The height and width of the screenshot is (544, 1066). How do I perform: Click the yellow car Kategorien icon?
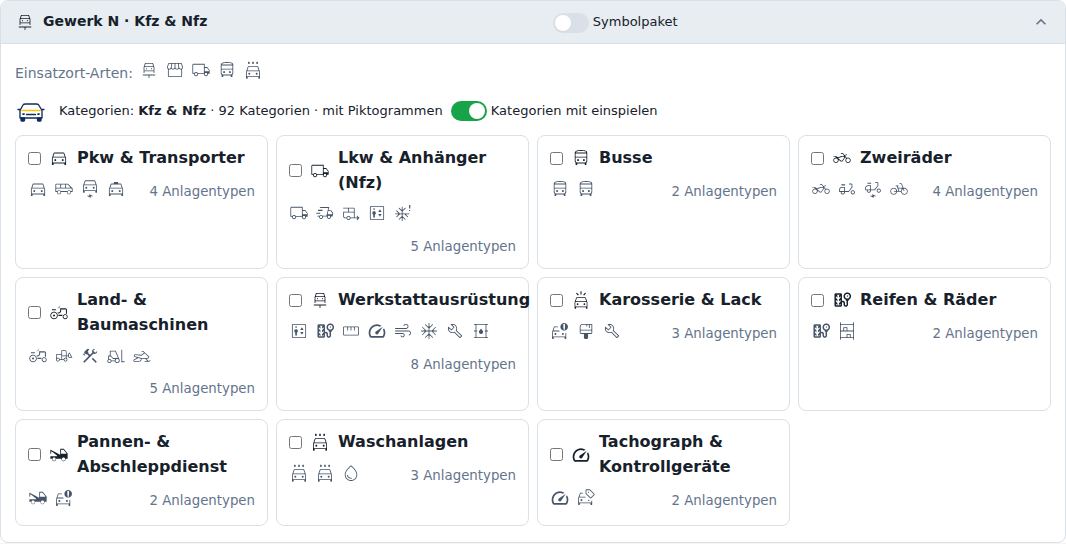pyautogui.click(x=31, y=112)
